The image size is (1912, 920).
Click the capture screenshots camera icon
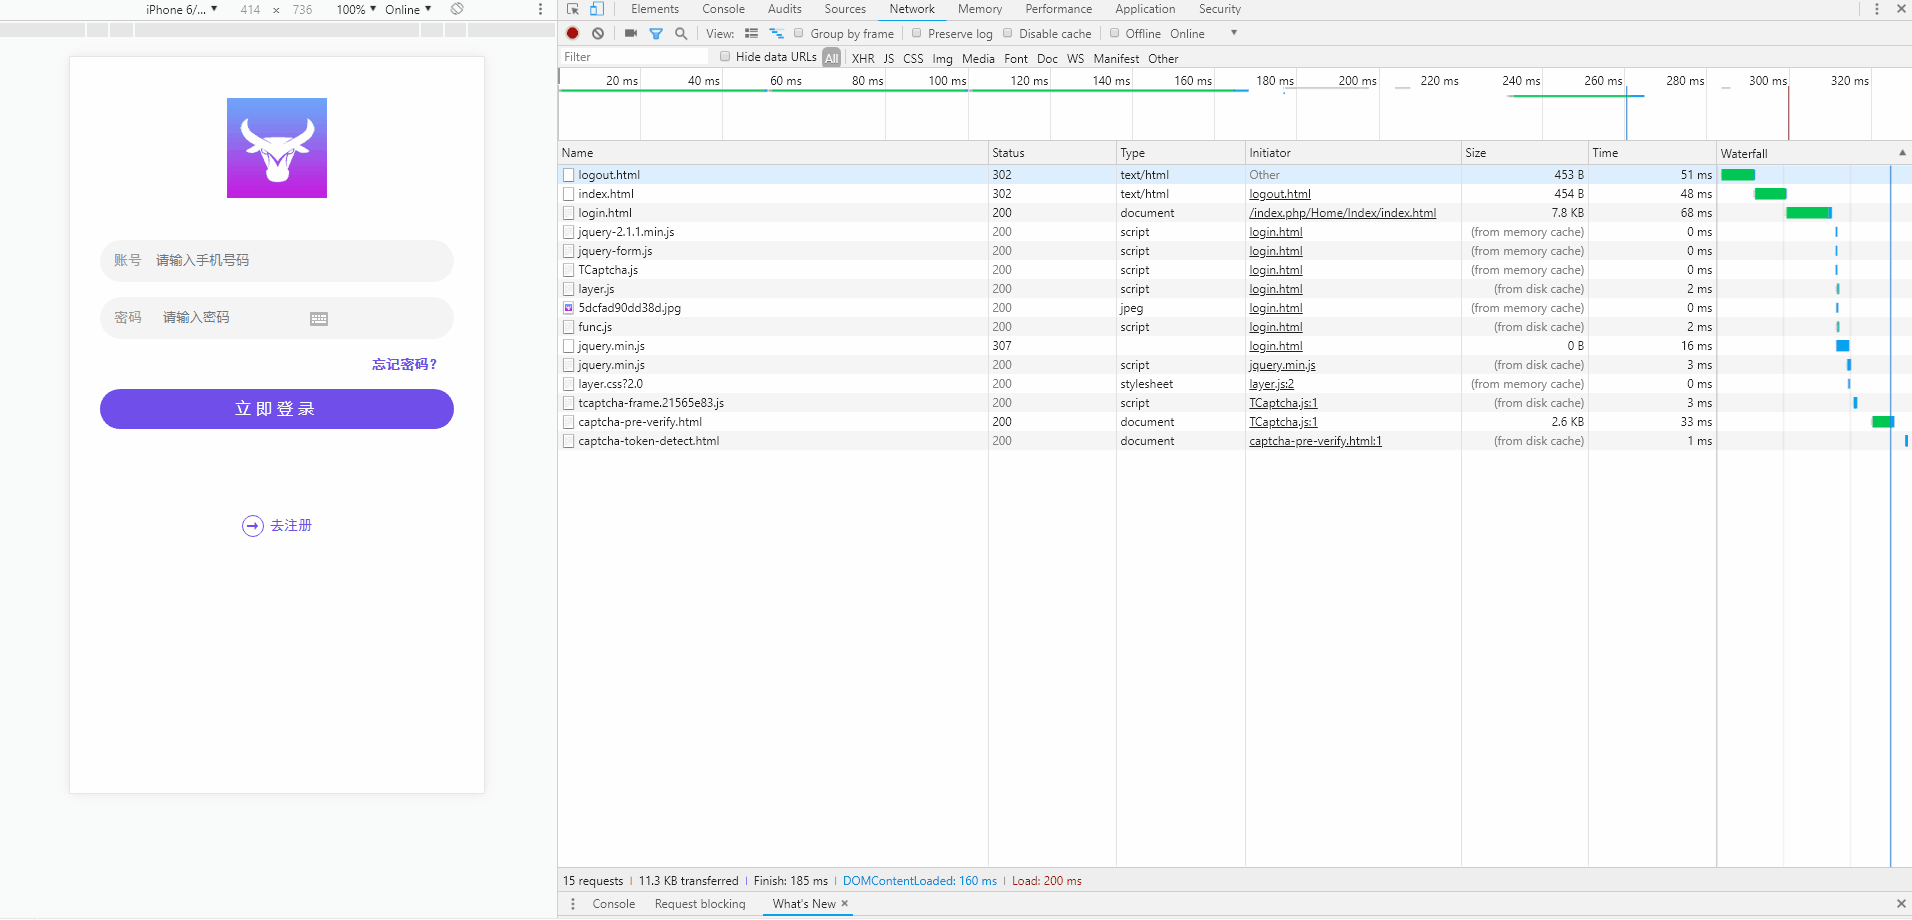[631, 33]
